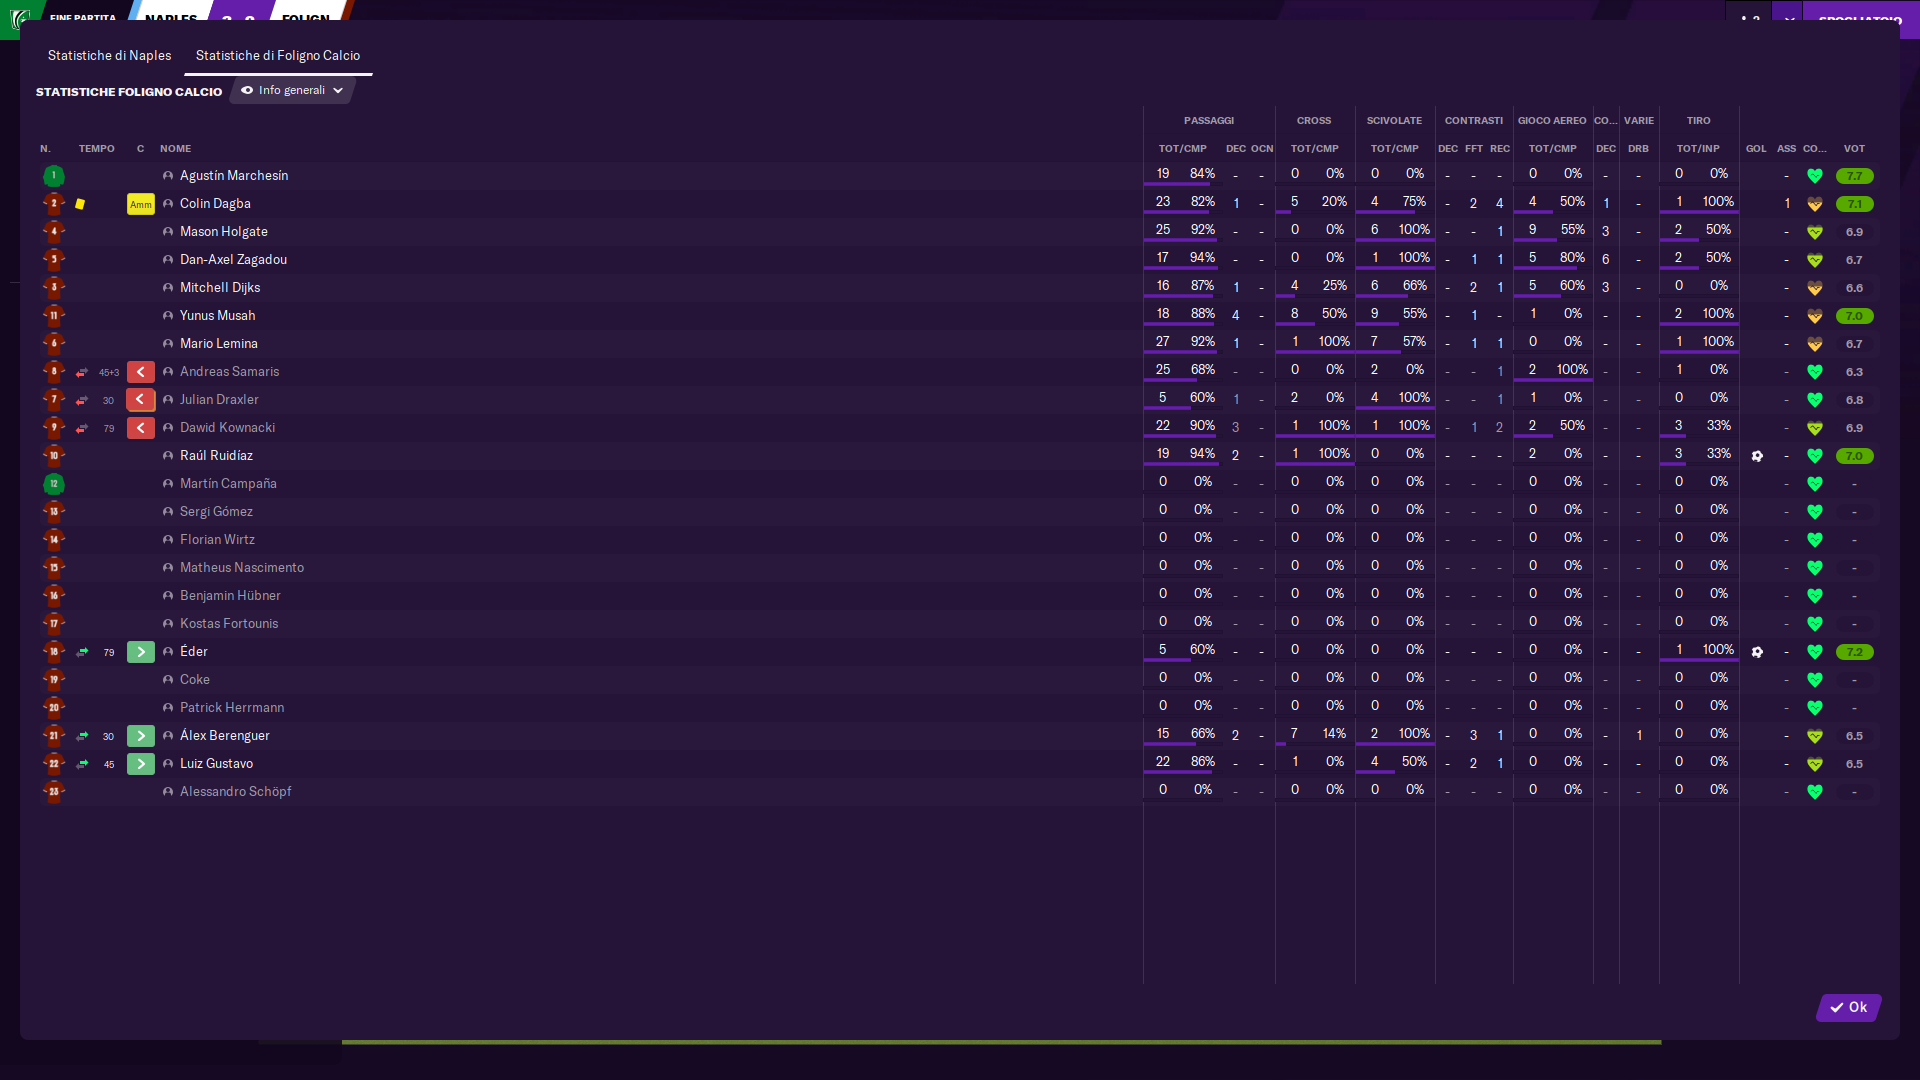Click the info icon beside Mason Holgate
This screenshot has width=1920, height=1080.
pos(168,232)
